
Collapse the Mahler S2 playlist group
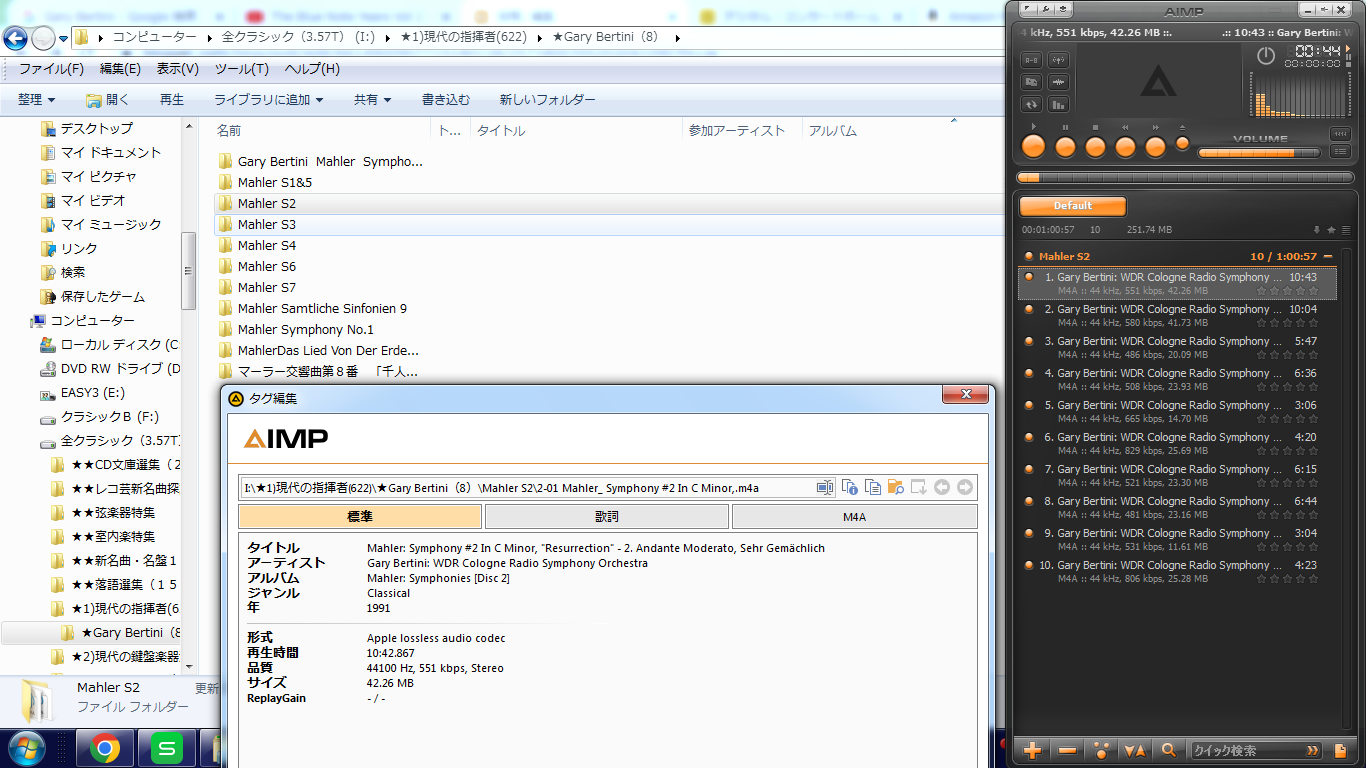pyautogui.click(x=1328, y=257)
